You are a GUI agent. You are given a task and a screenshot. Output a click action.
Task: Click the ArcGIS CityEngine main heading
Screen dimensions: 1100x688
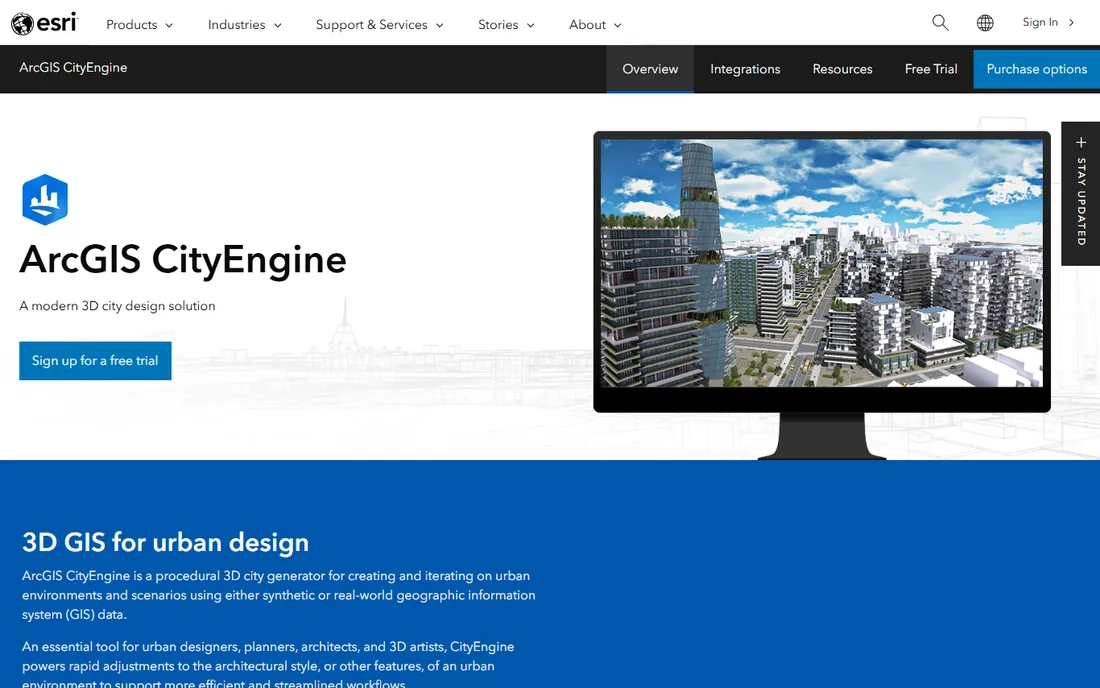182,259
